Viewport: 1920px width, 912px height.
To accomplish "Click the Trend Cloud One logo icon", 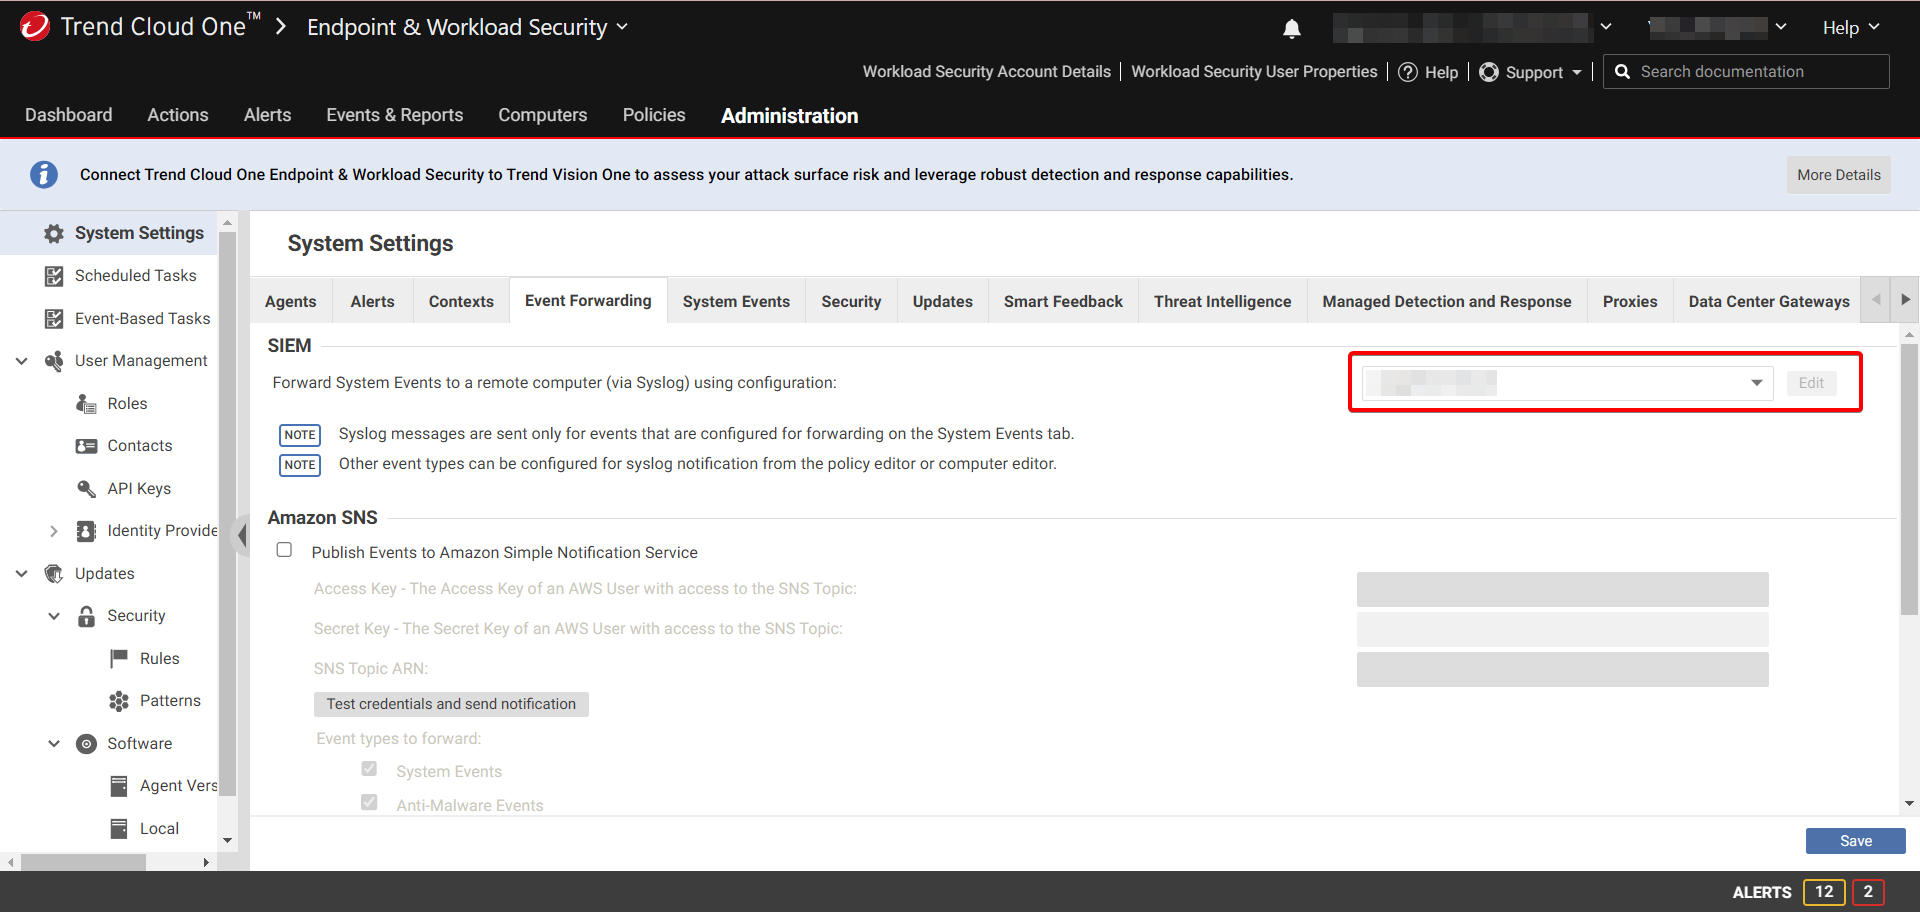I will click(x=34, y=26).
